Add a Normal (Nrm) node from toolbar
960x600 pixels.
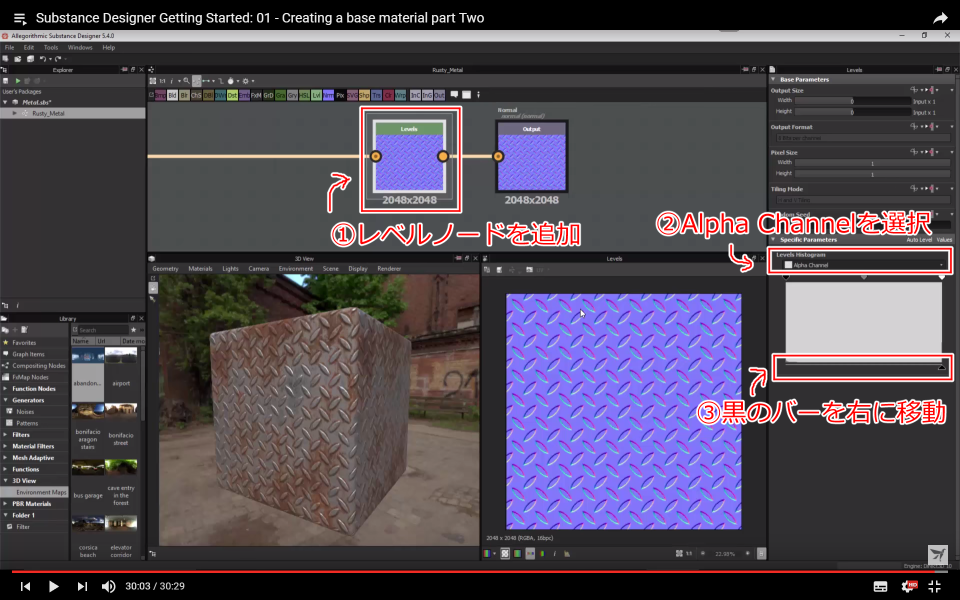[328, 96]
